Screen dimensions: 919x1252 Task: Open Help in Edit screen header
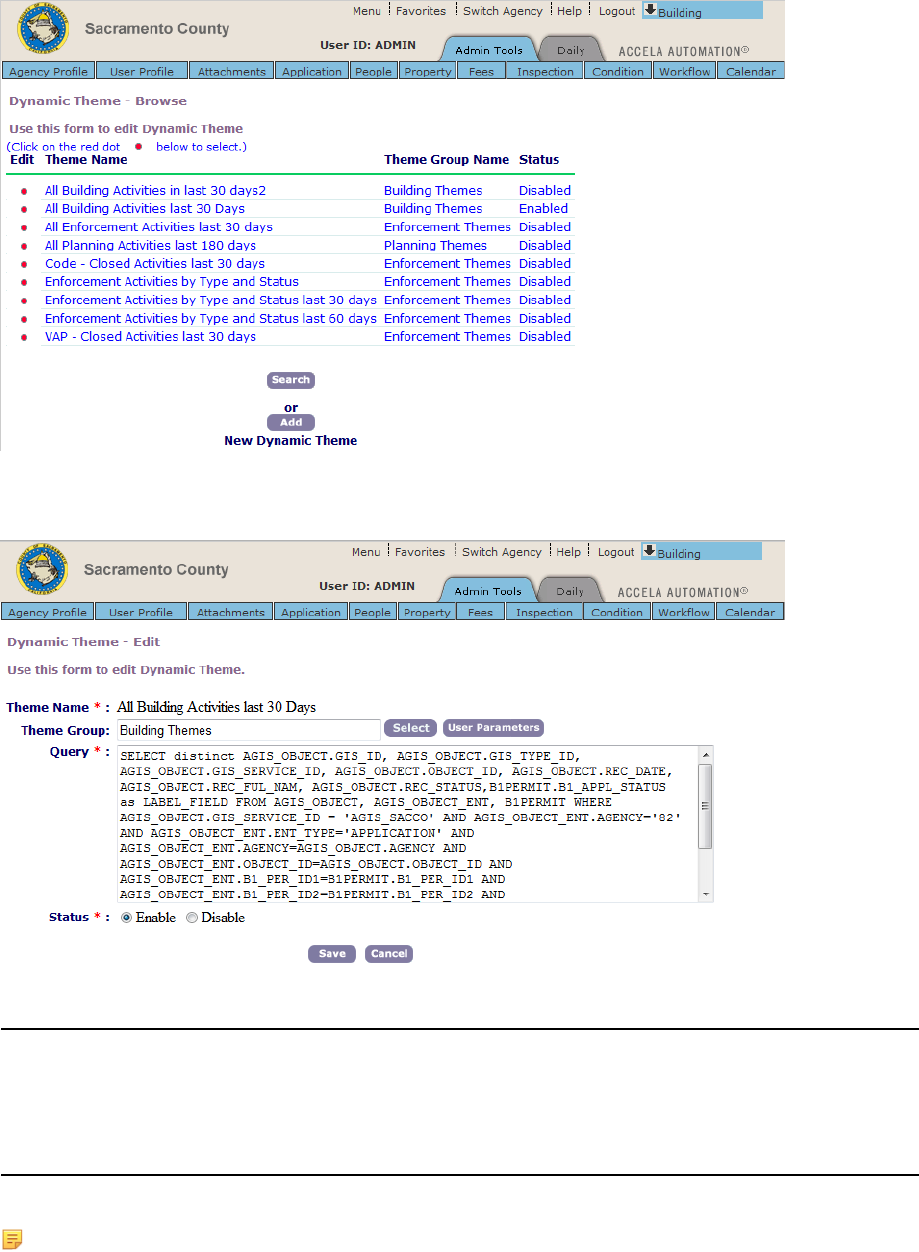(x=569, y=552)
